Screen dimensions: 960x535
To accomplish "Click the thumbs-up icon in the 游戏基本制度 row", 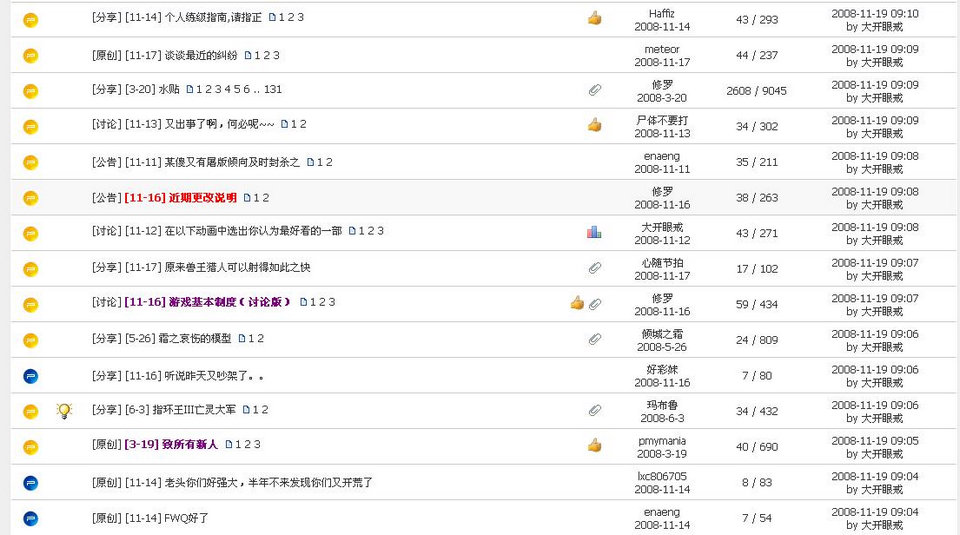I will point(577,302).
